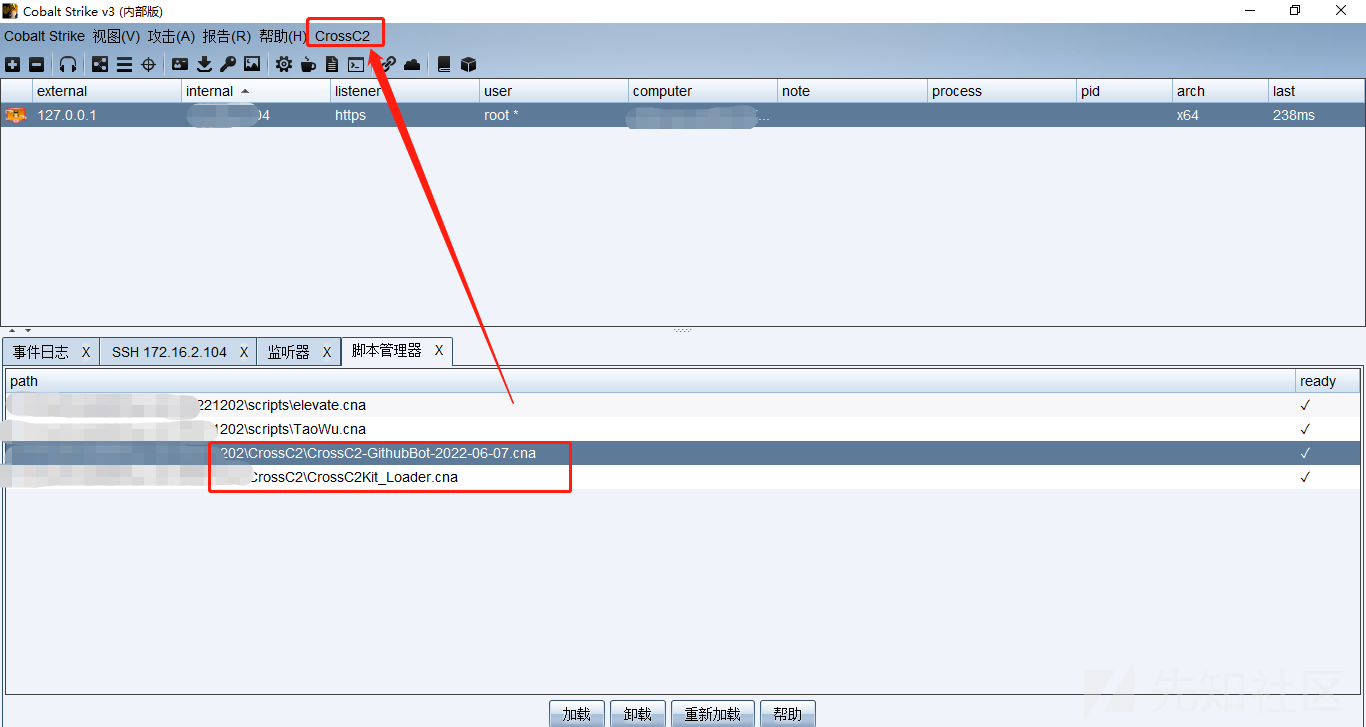Open screenshots via the picture icon

coord(252,64)
